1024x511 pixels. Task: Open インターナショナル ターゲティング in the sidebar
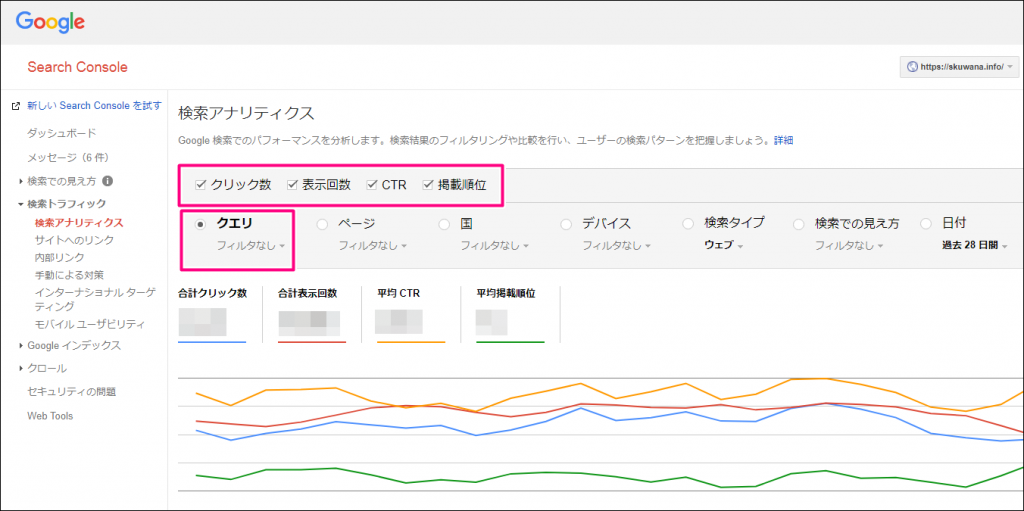coord(95,299)
